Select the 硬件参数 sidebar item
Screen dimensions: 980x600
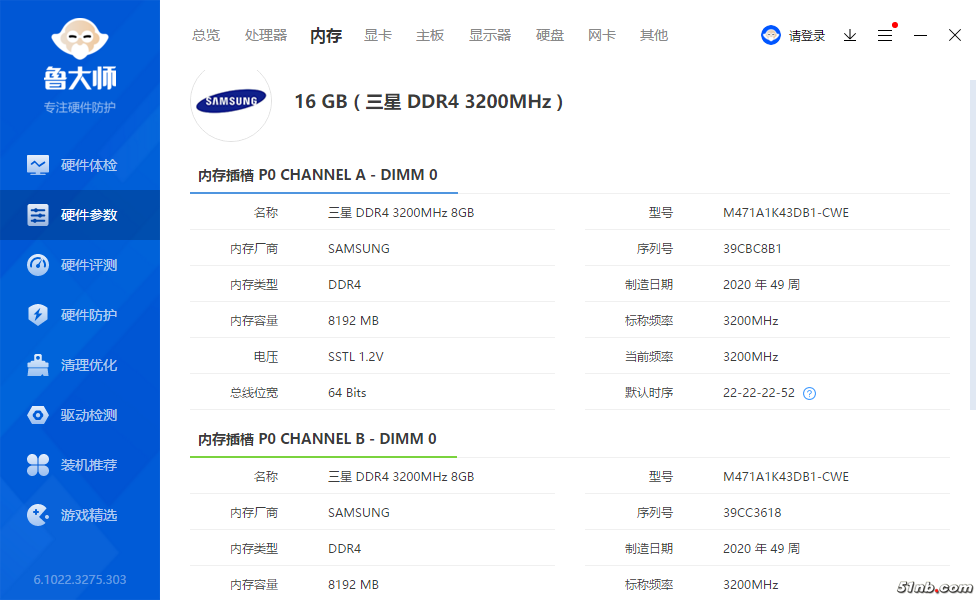(80, 215)
